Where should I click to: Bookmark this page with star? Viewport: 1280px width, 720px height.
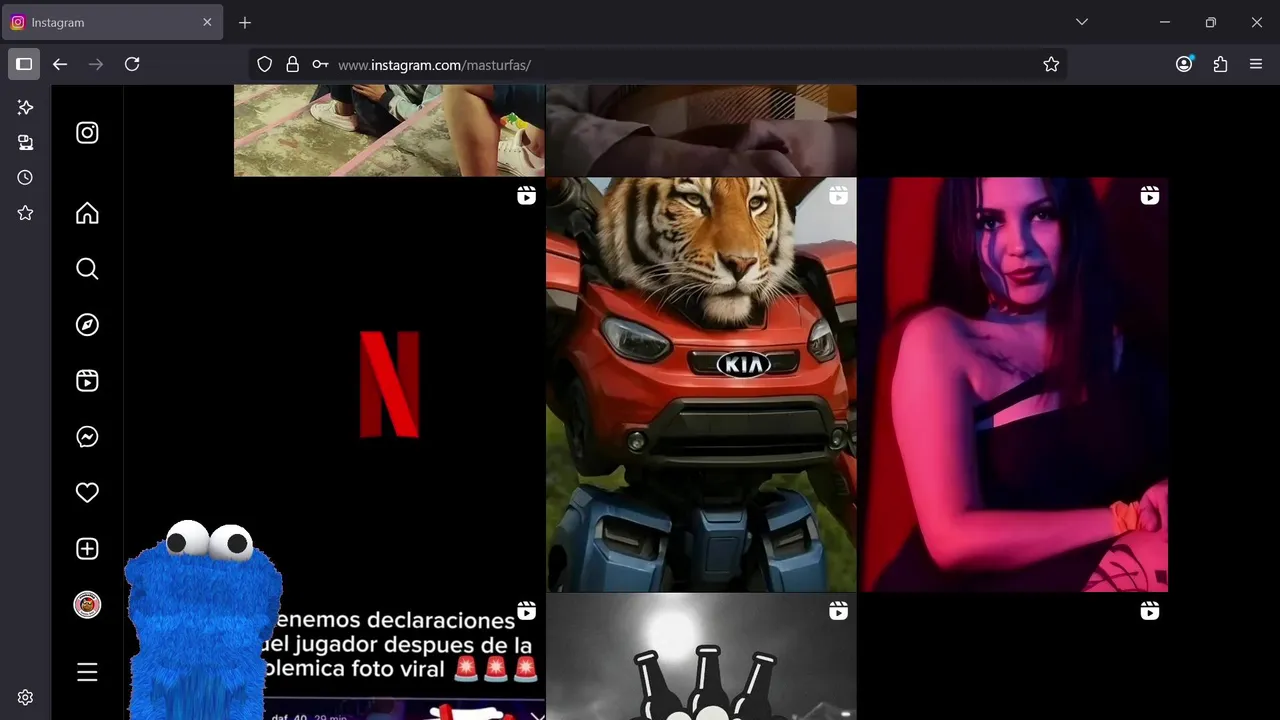click(1051, 64)
